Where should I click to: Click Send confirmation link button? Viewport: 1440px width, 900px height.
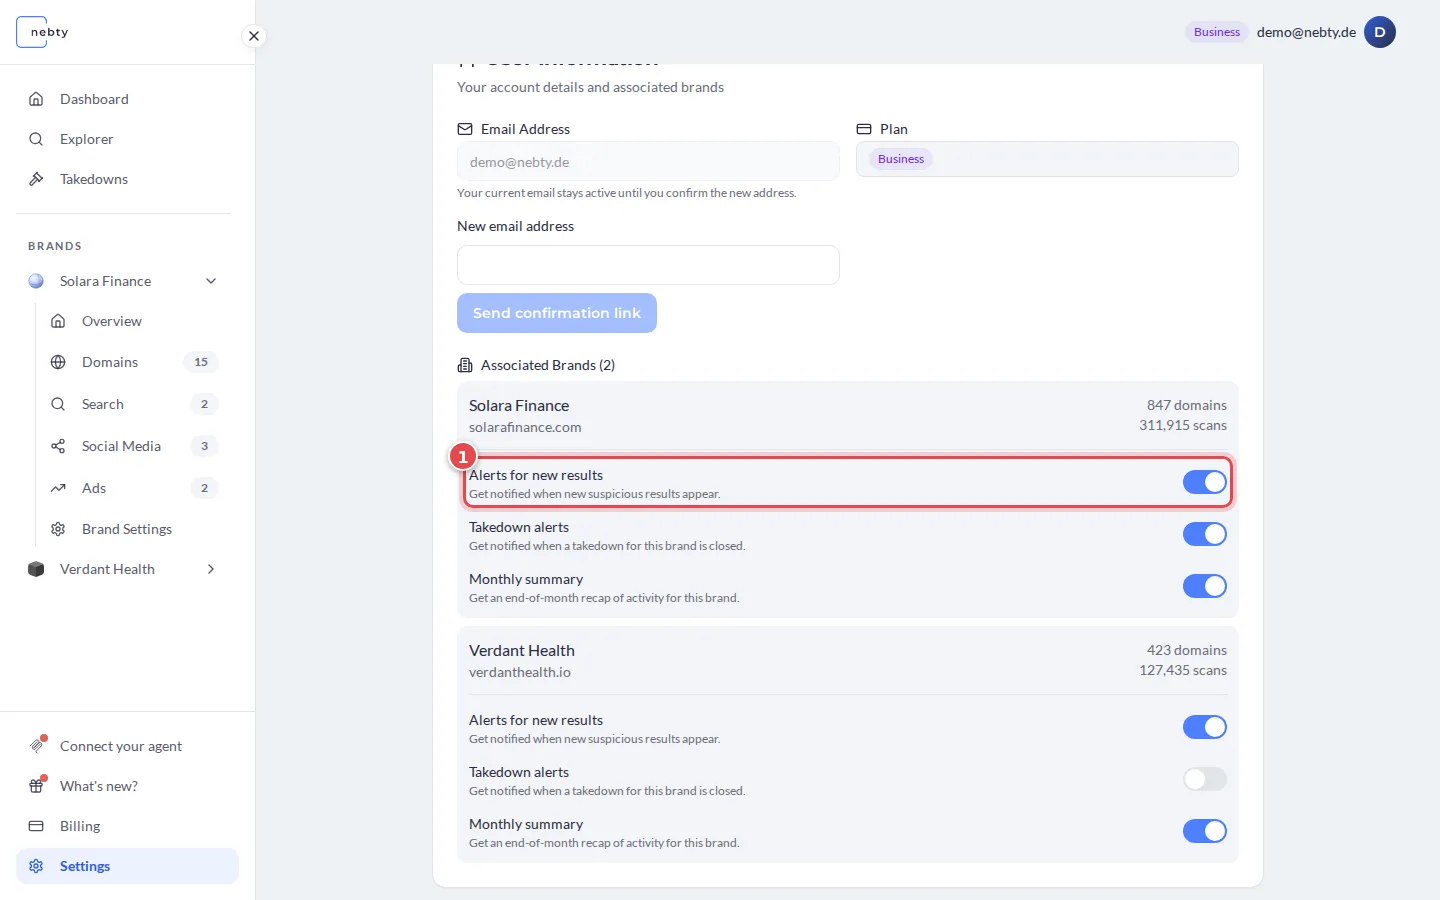pos(557,313)
